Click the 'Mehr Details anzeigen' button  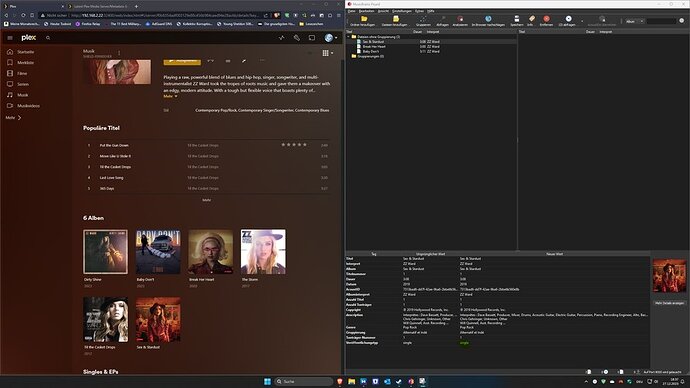(669, 303)
